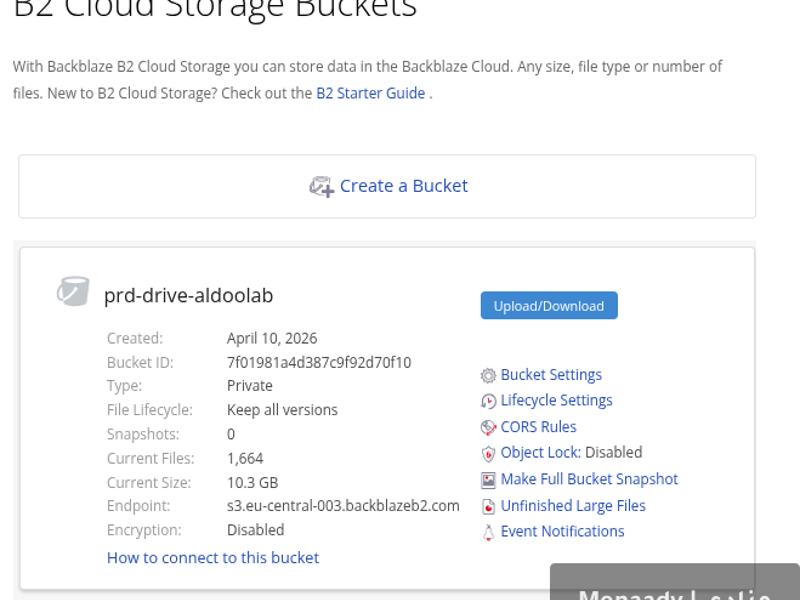Viewport: 800px width, 600px height.
Task: Click the Bucket Settings gear icon
Action: coord(488,376)
